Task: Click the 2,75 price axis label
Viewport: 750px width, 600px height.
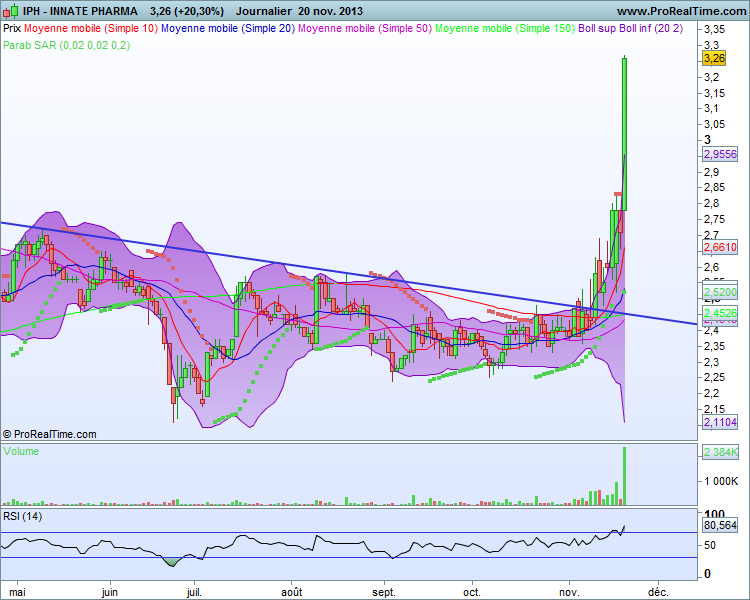Action: 715,219
